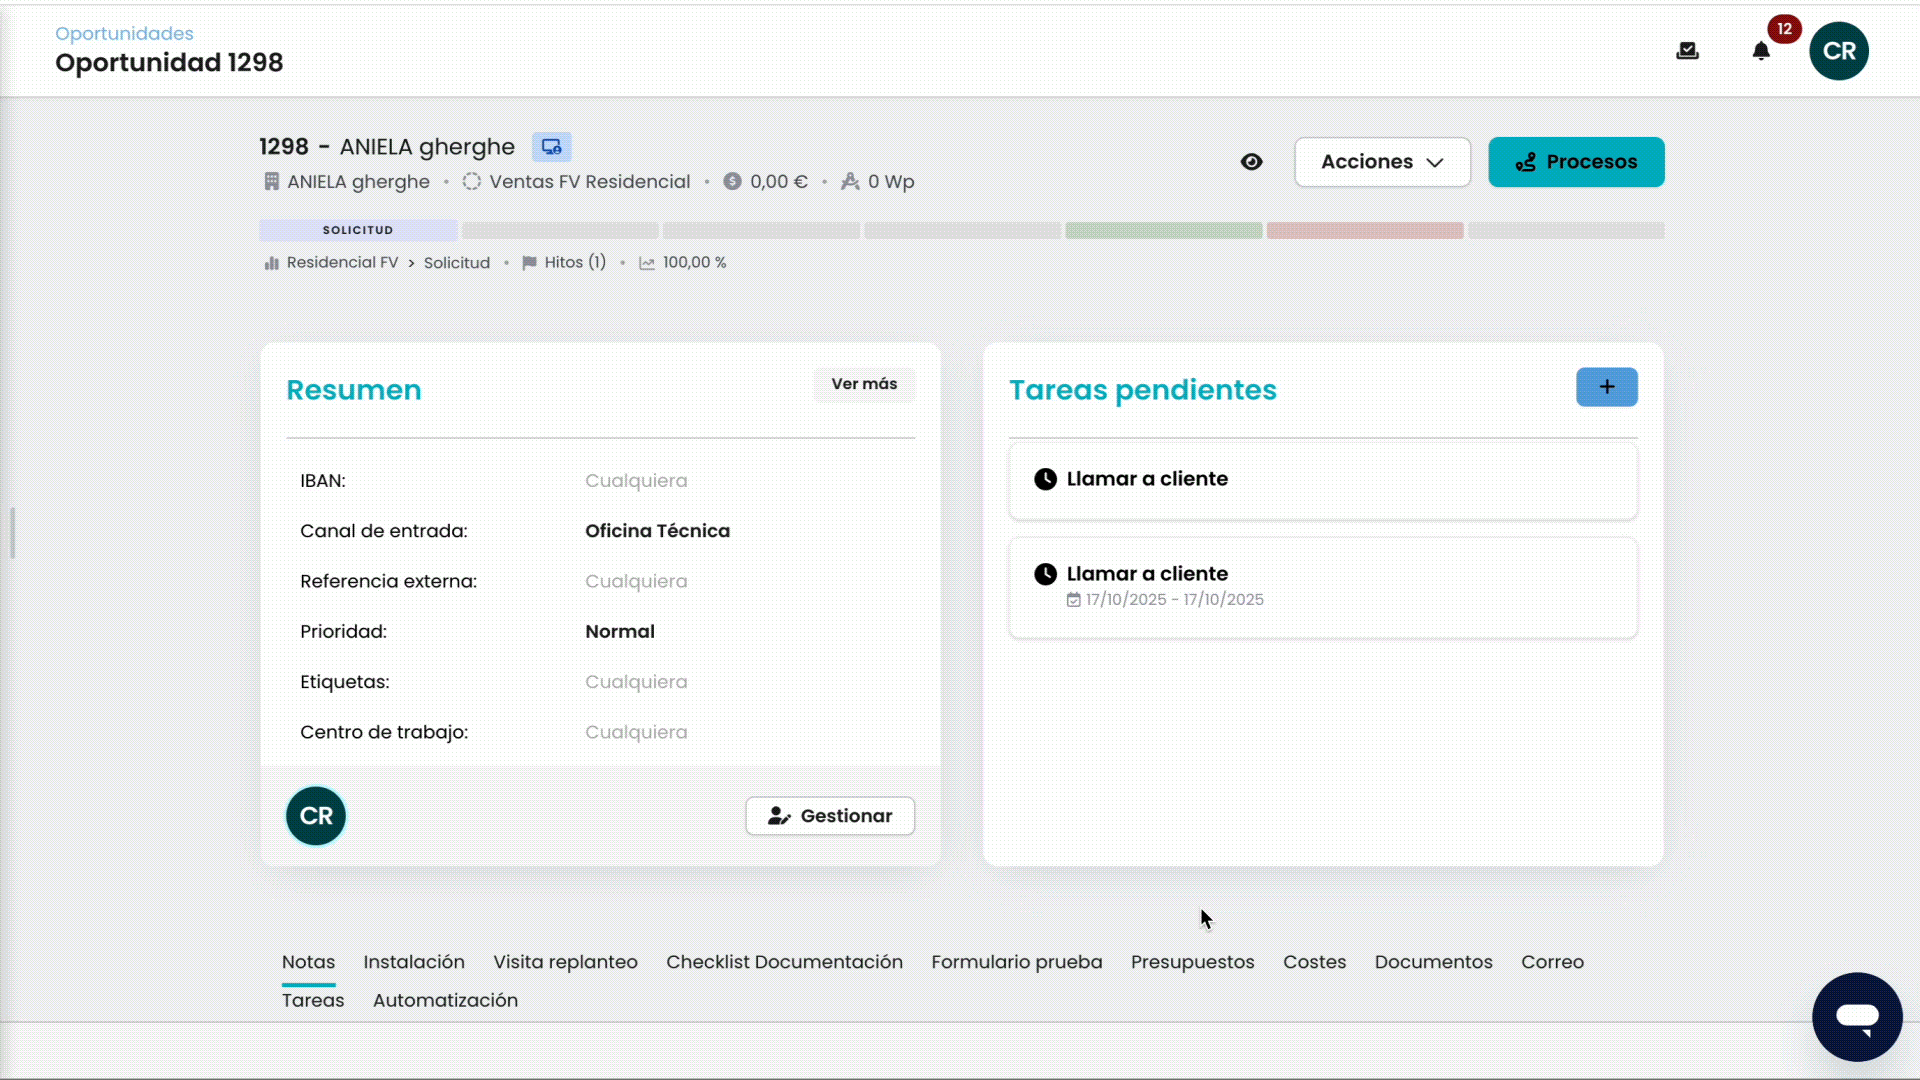Switch to the Automatización tab
Viewport: 1920px width, 1080px height.
(x=445, y=1000)
